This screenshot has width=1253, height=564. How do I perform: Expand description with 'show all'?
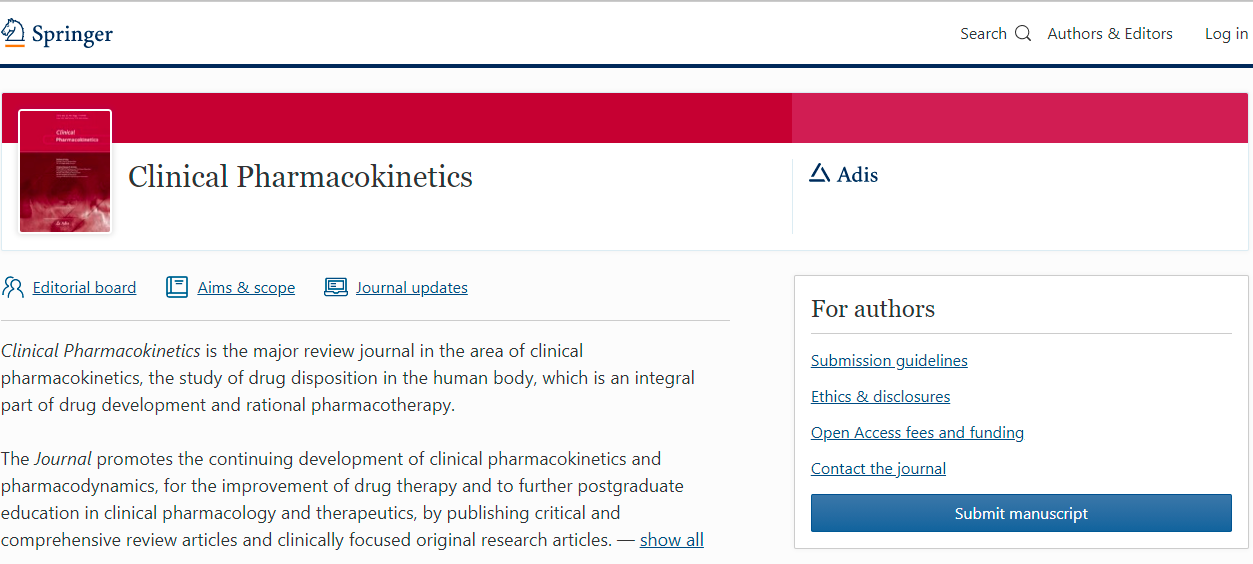(x=671, y=540)
